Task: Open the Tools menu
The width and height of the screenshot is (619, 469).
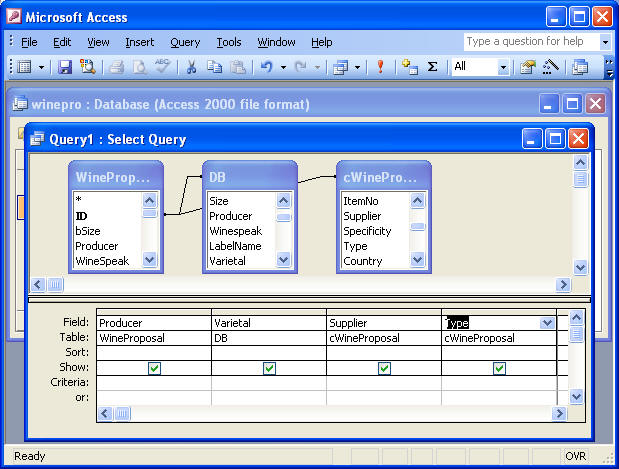Action: click(x=229, y=42)
